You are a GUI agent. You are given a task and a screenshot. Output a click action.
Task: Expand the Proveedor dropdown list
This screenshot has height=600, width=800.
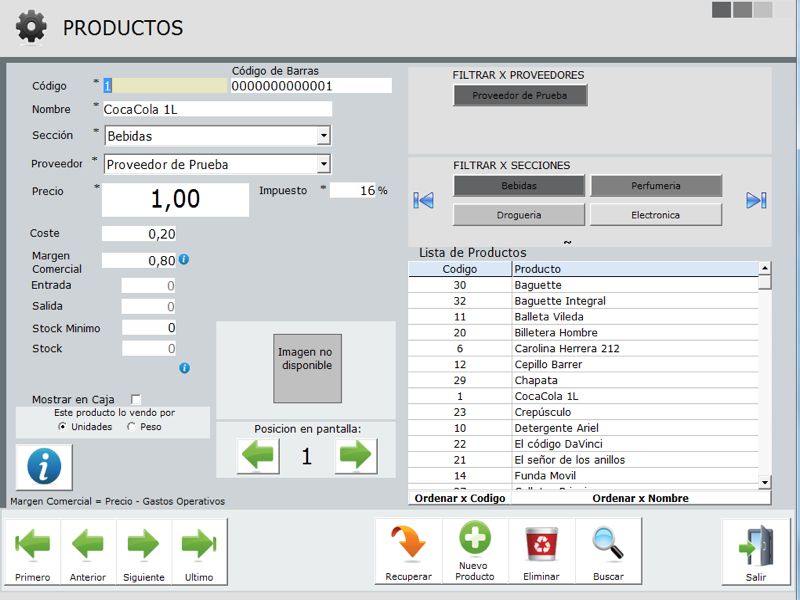[323, 164]
